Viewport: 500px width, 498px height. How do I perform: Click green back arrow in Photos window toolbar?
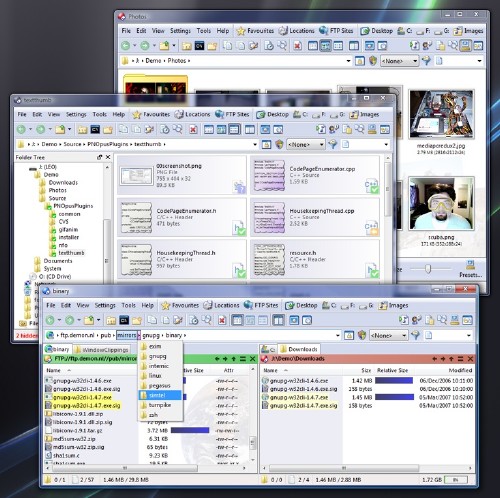[x=126, y=46]
